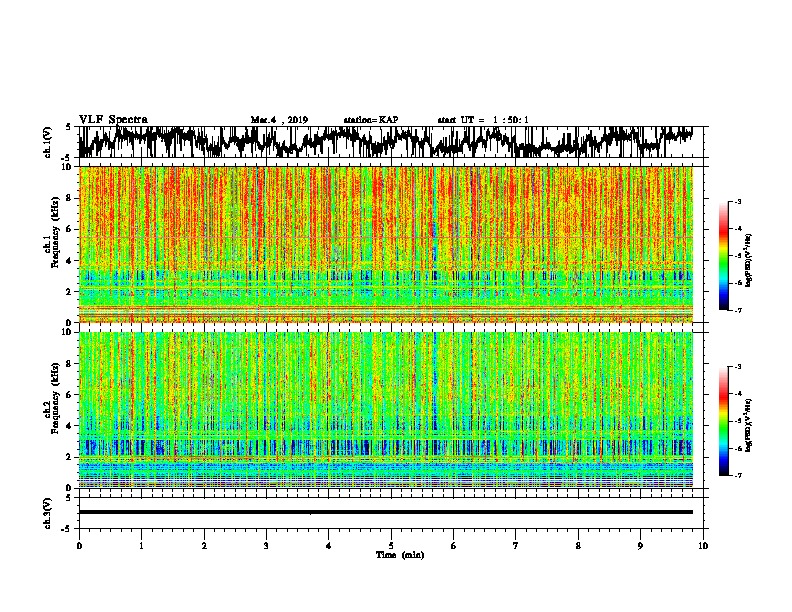Click the ch.3 flat voltage trace
This screenshot has width=792, height=612.
coord(386,512)
